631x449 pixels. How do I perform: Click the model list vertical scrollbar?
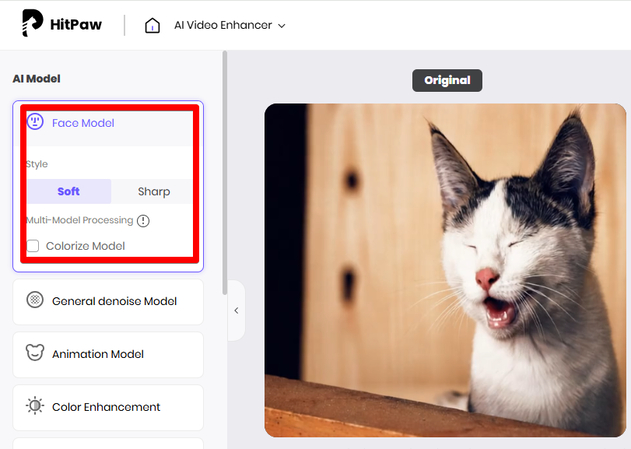click(225, 173)
